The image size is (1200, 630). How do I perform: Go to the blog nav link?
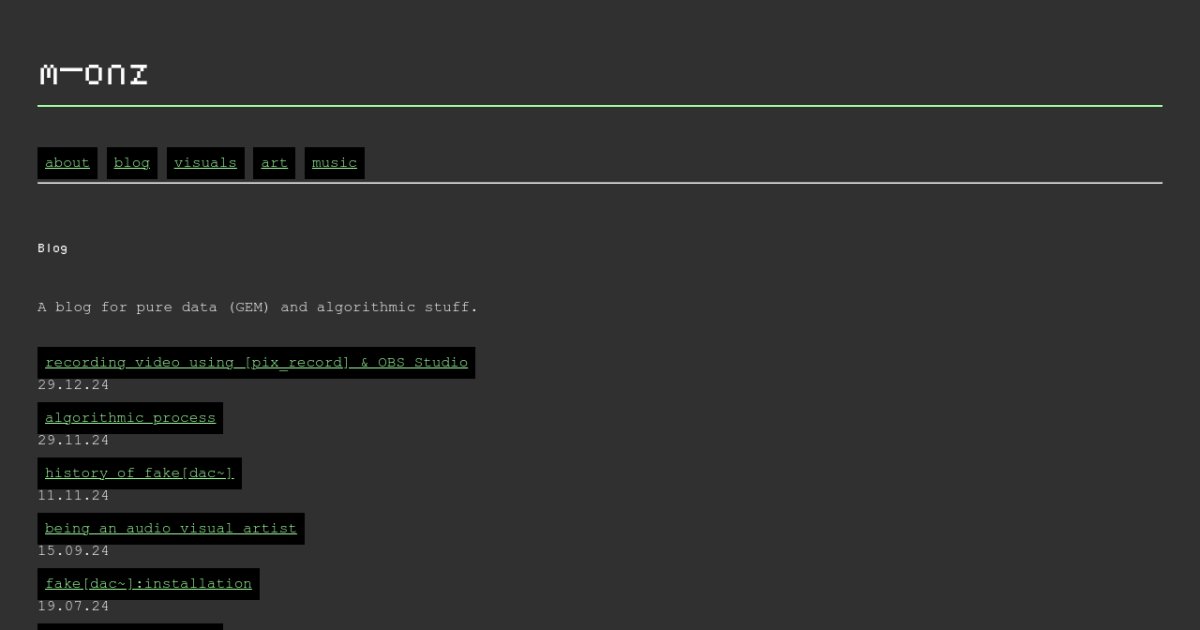[132, 163]
